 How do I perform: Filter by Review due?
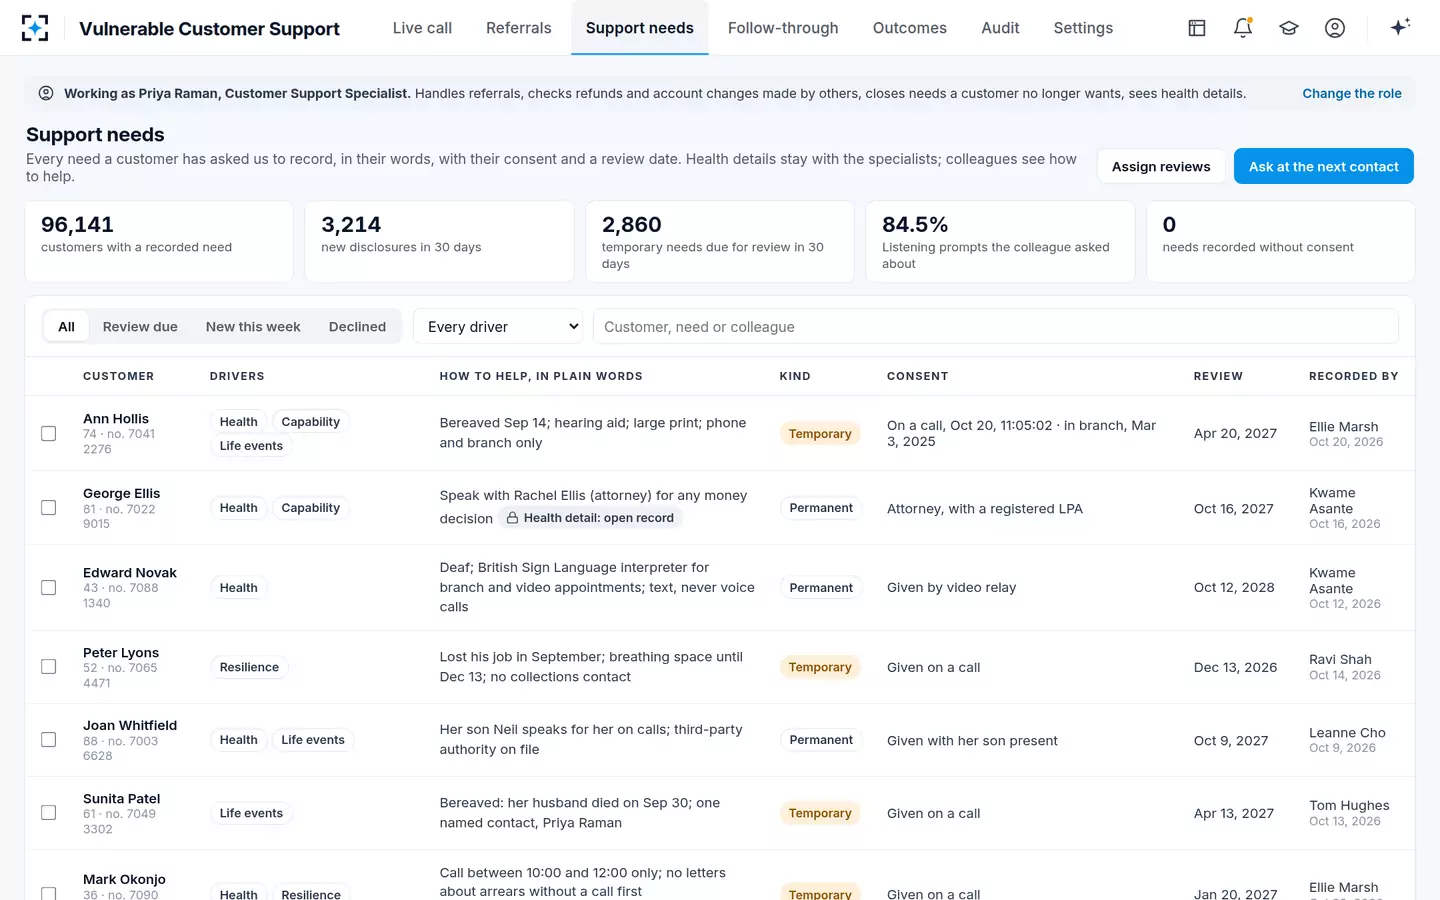tap(140, 326)
